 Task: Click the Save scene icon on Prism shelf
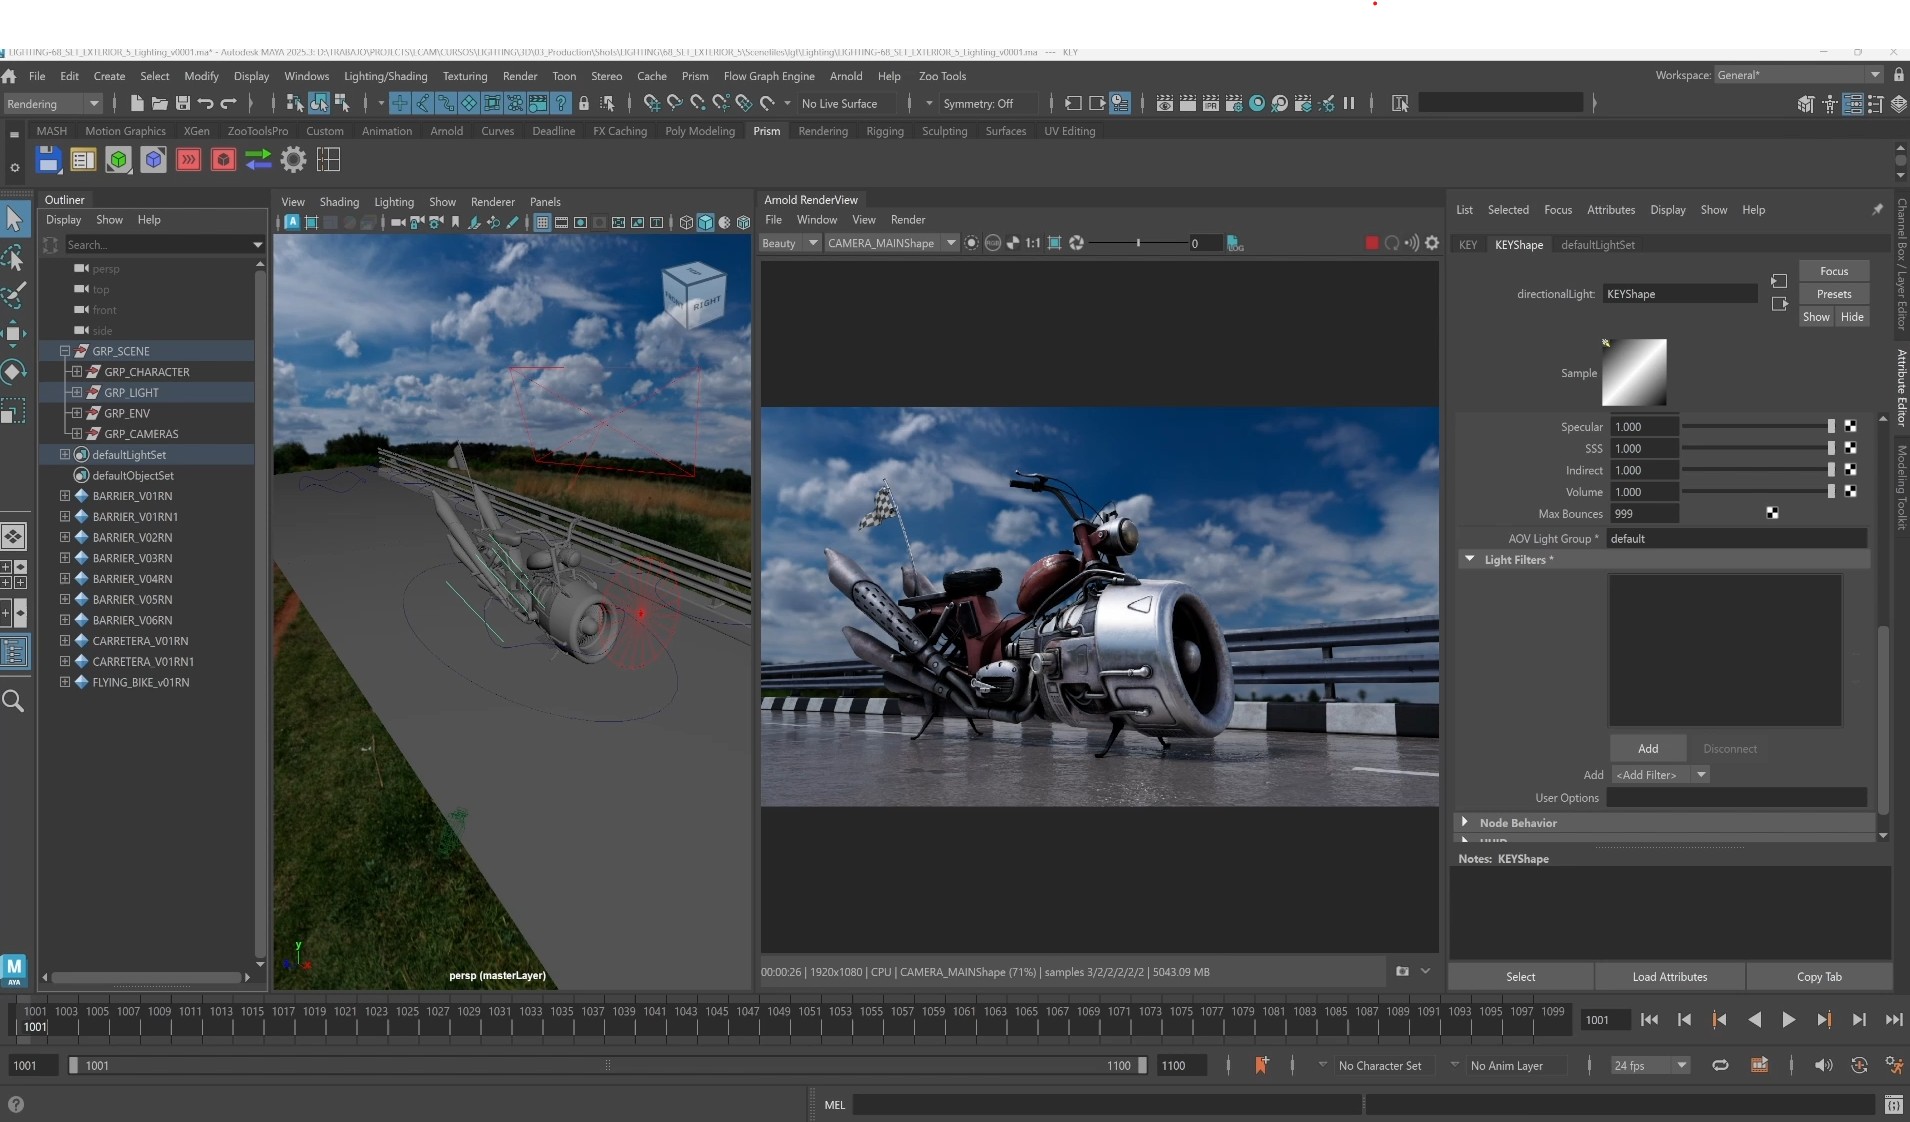[48, 160]
